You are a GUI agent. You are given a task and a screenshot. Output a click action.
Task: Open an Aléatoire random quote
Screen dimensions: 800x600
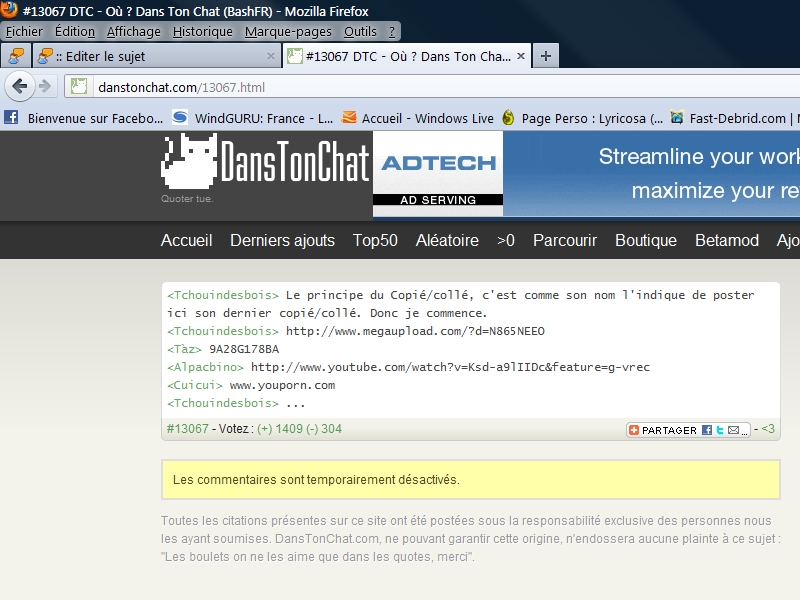(x=447, y=240)
